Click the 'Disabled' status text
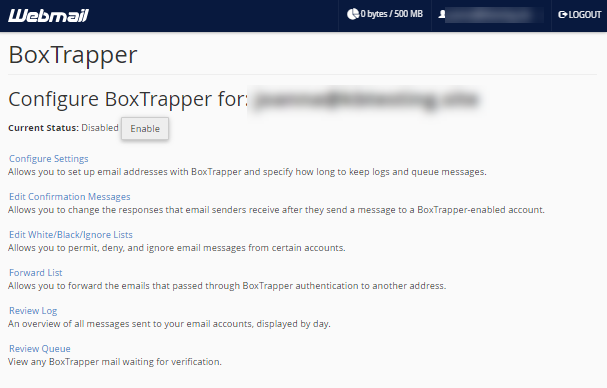 [x=100, y=128]
